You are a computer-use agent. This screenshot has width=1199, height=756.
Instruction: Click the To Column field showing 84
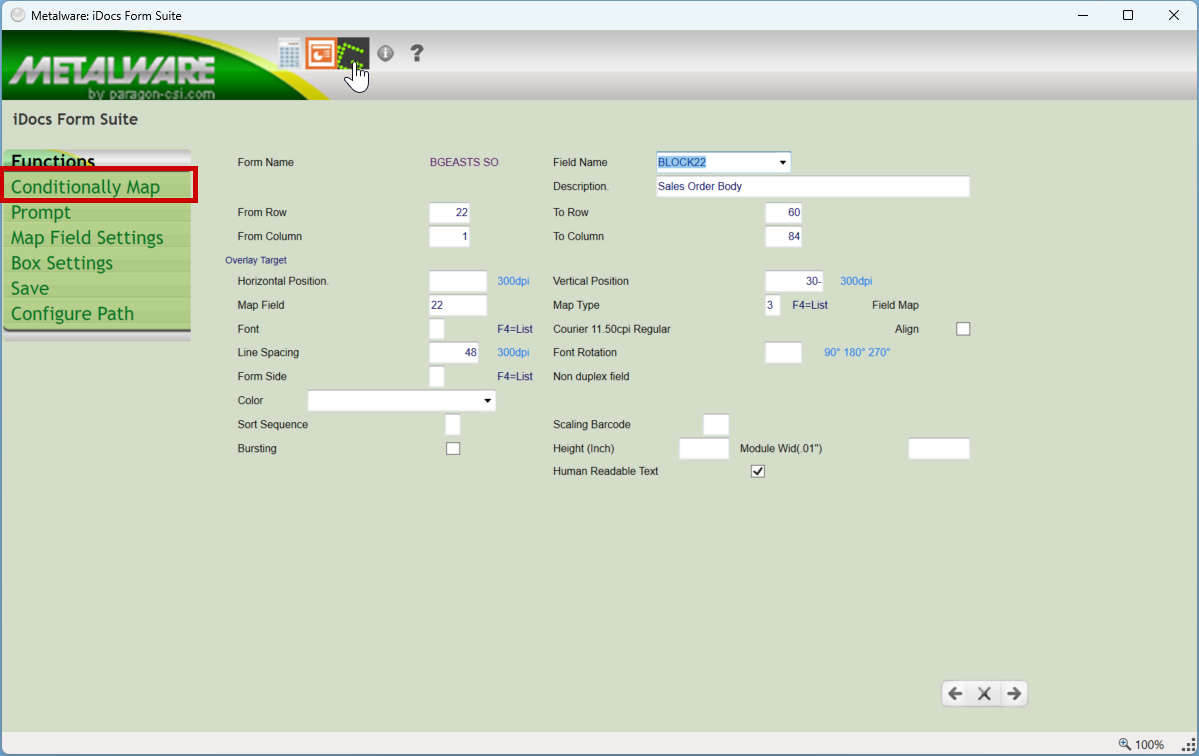coord(784,236)
